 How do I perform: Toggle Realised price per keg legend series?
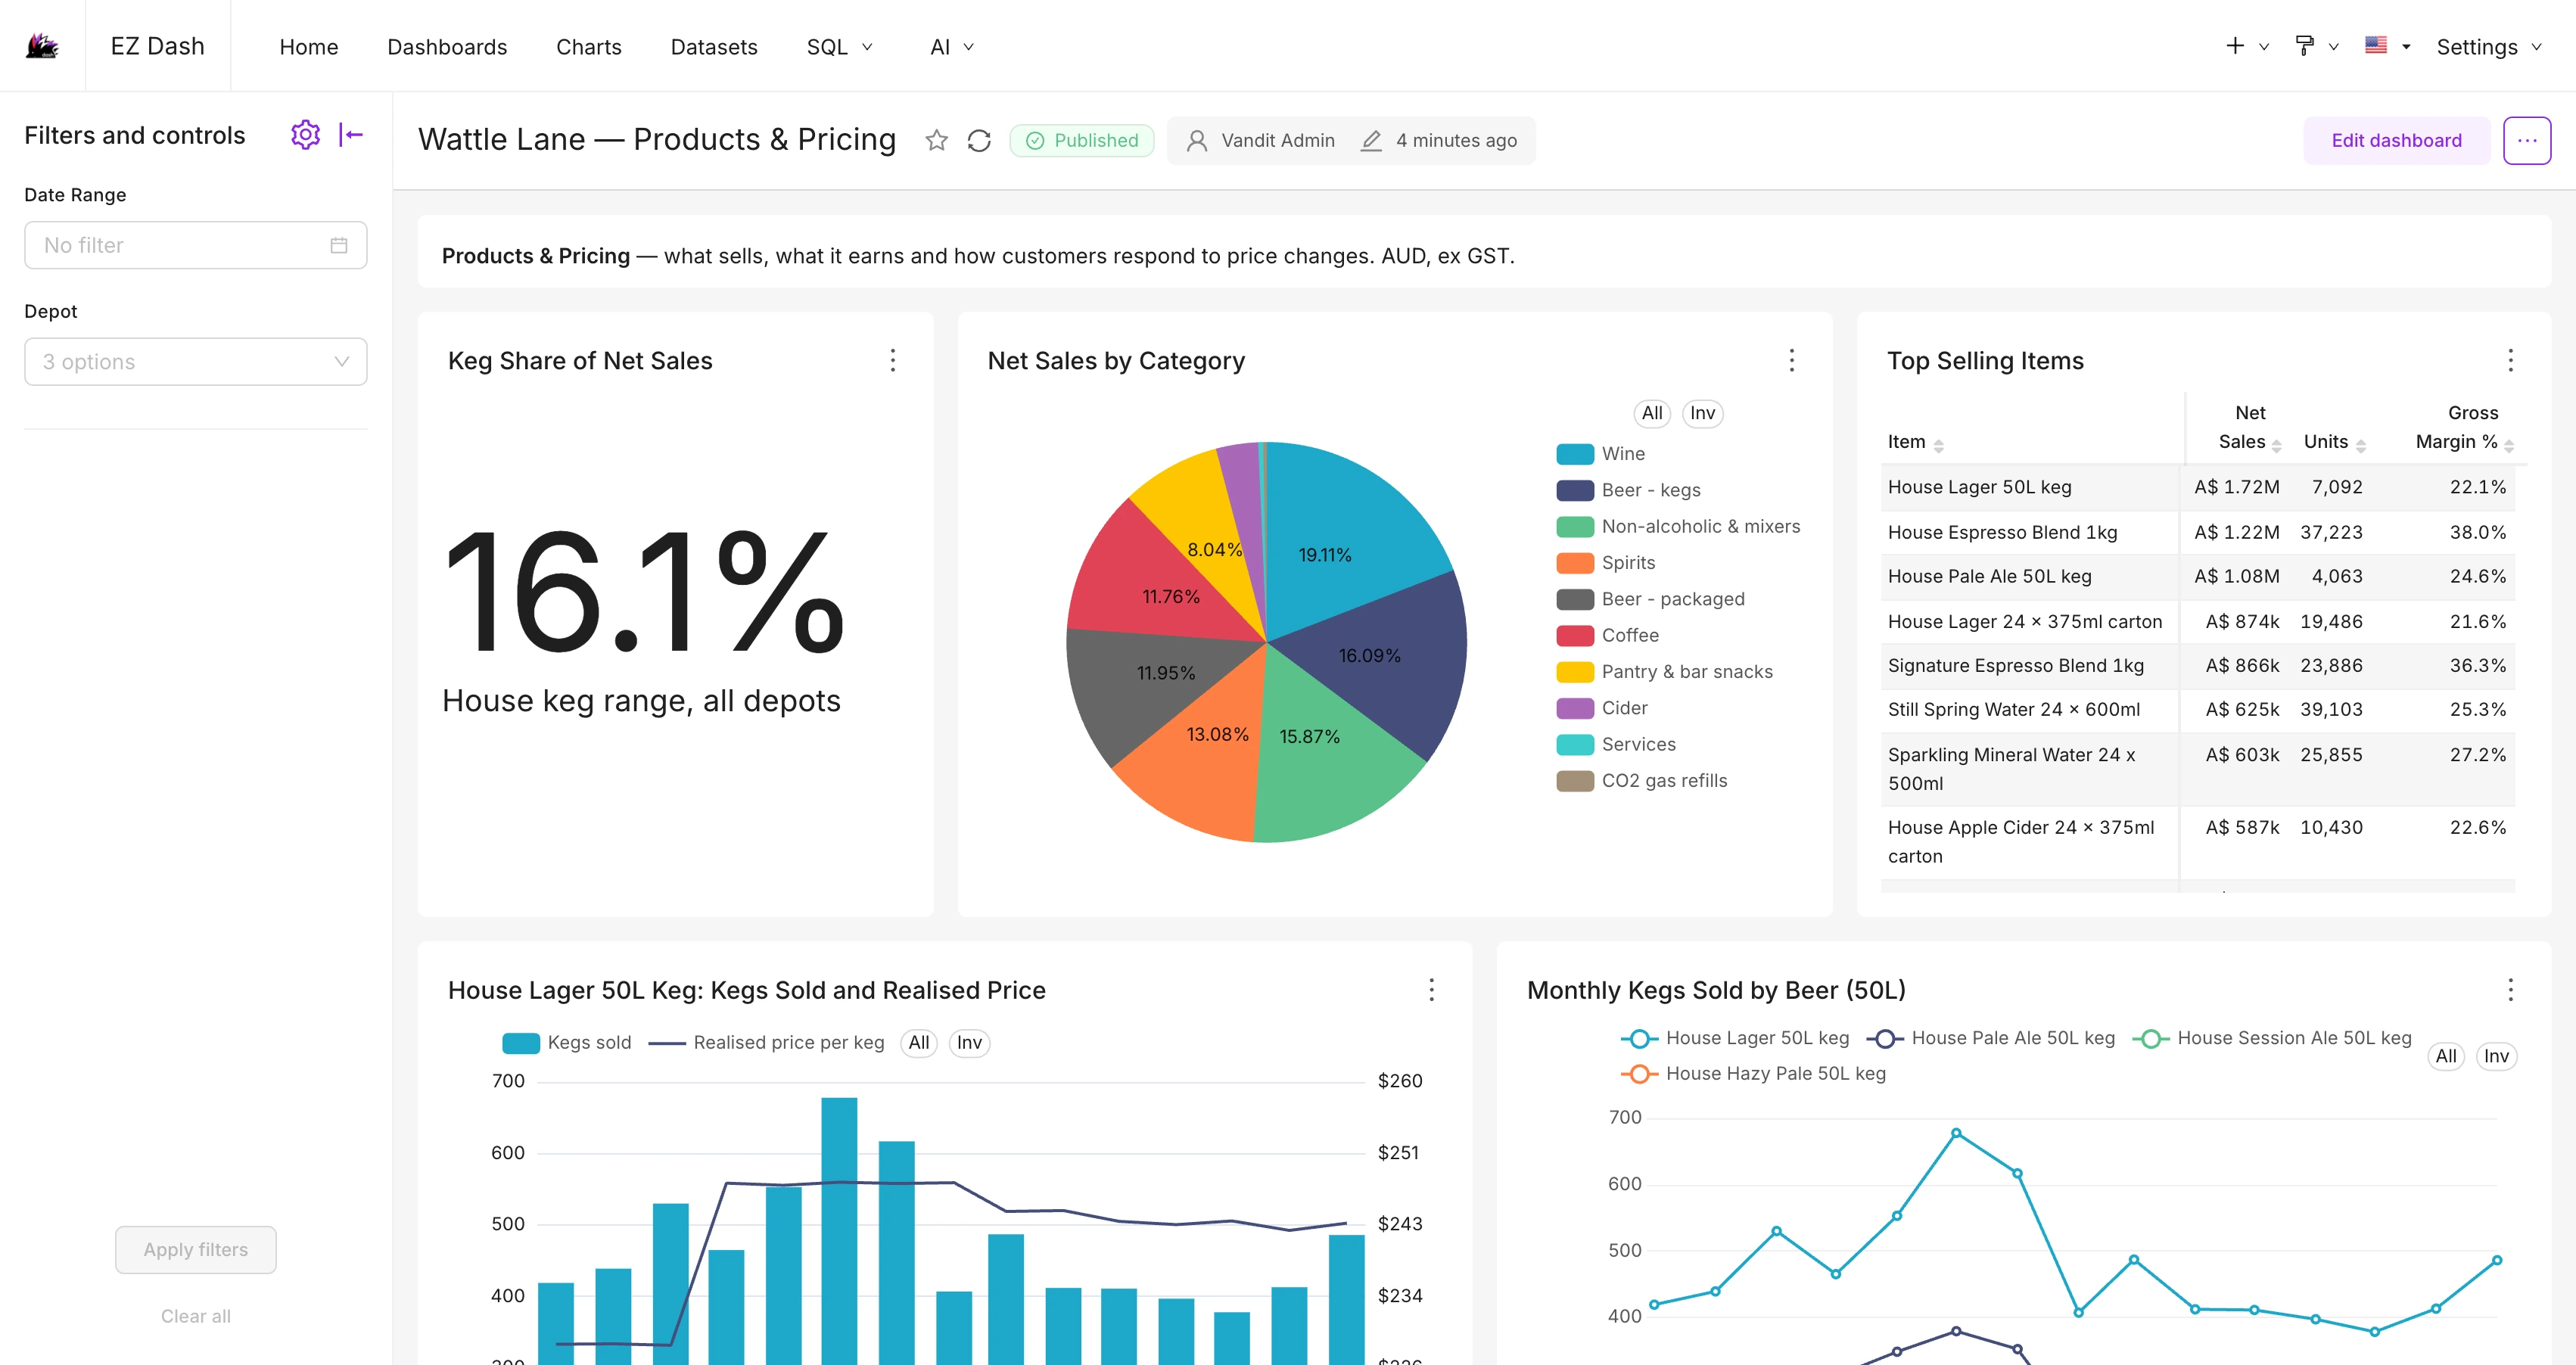766,1042
